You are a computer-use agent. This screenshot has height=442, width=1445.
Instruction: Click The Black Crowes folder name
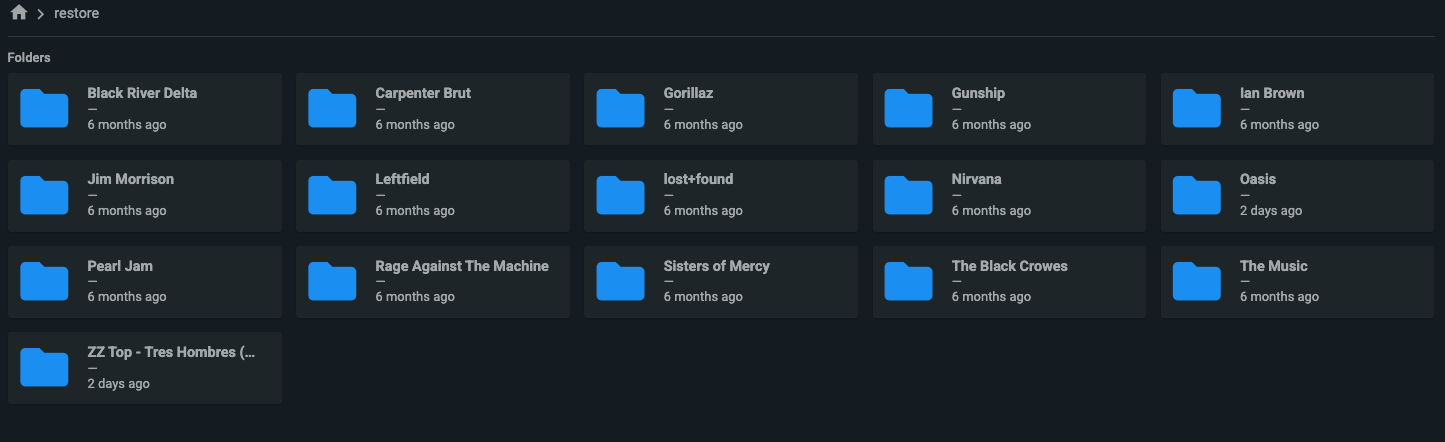click(1009, 266)
